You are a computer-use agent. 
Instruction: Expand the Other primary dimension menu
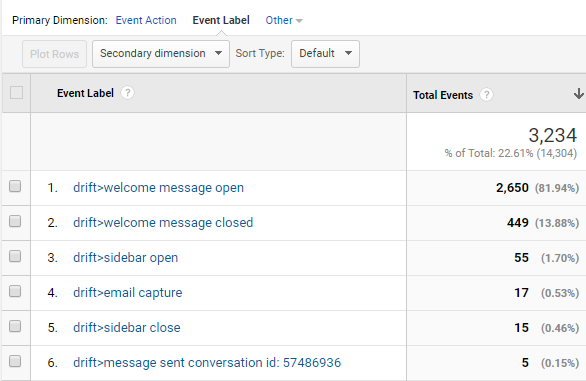[284, 20]
